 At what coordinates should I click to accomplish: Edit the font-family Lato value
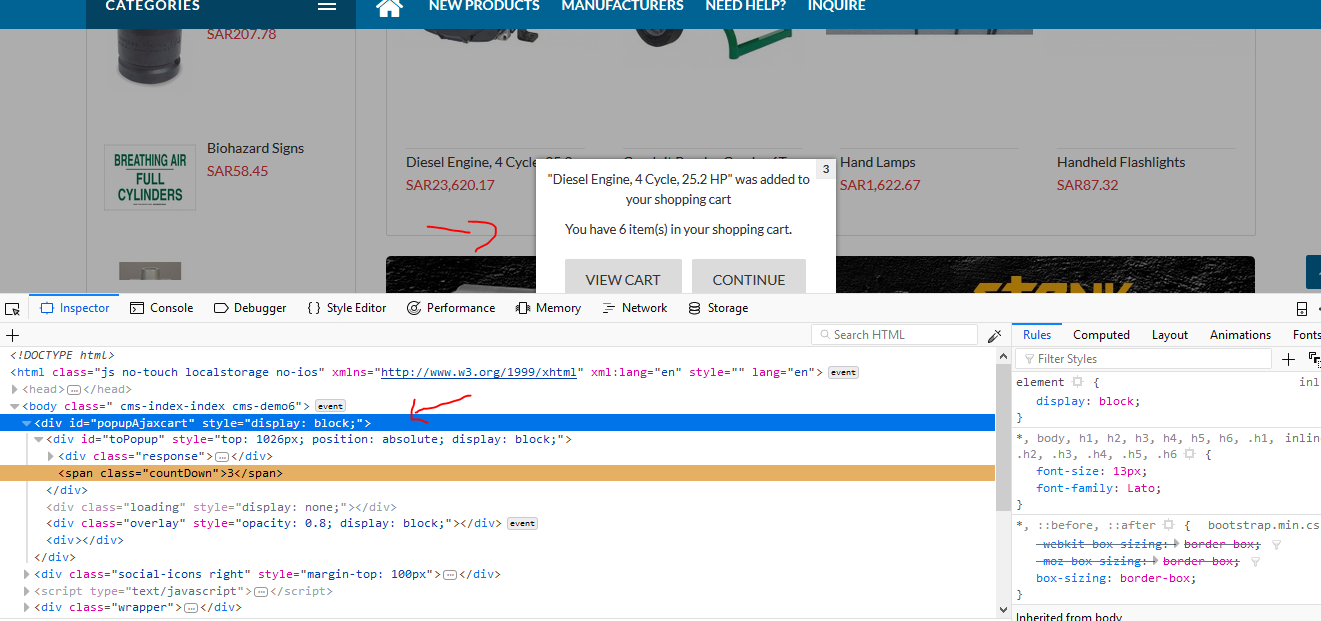1139,488
